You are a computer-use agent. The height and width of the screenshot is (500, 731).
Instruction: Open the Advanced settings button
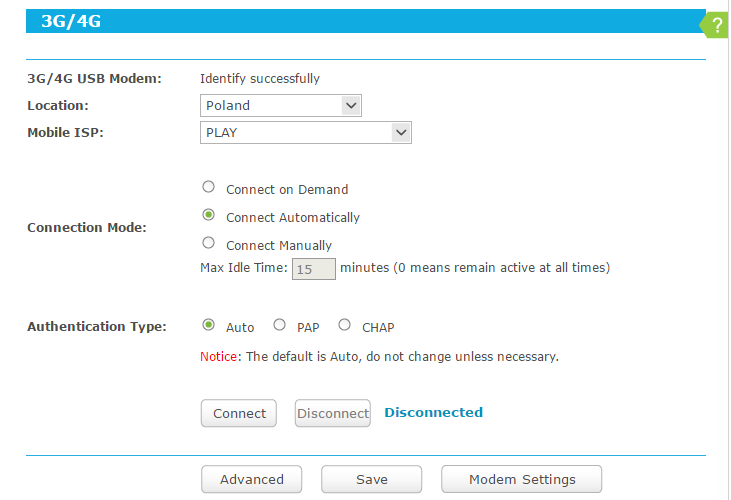point(252,480)
